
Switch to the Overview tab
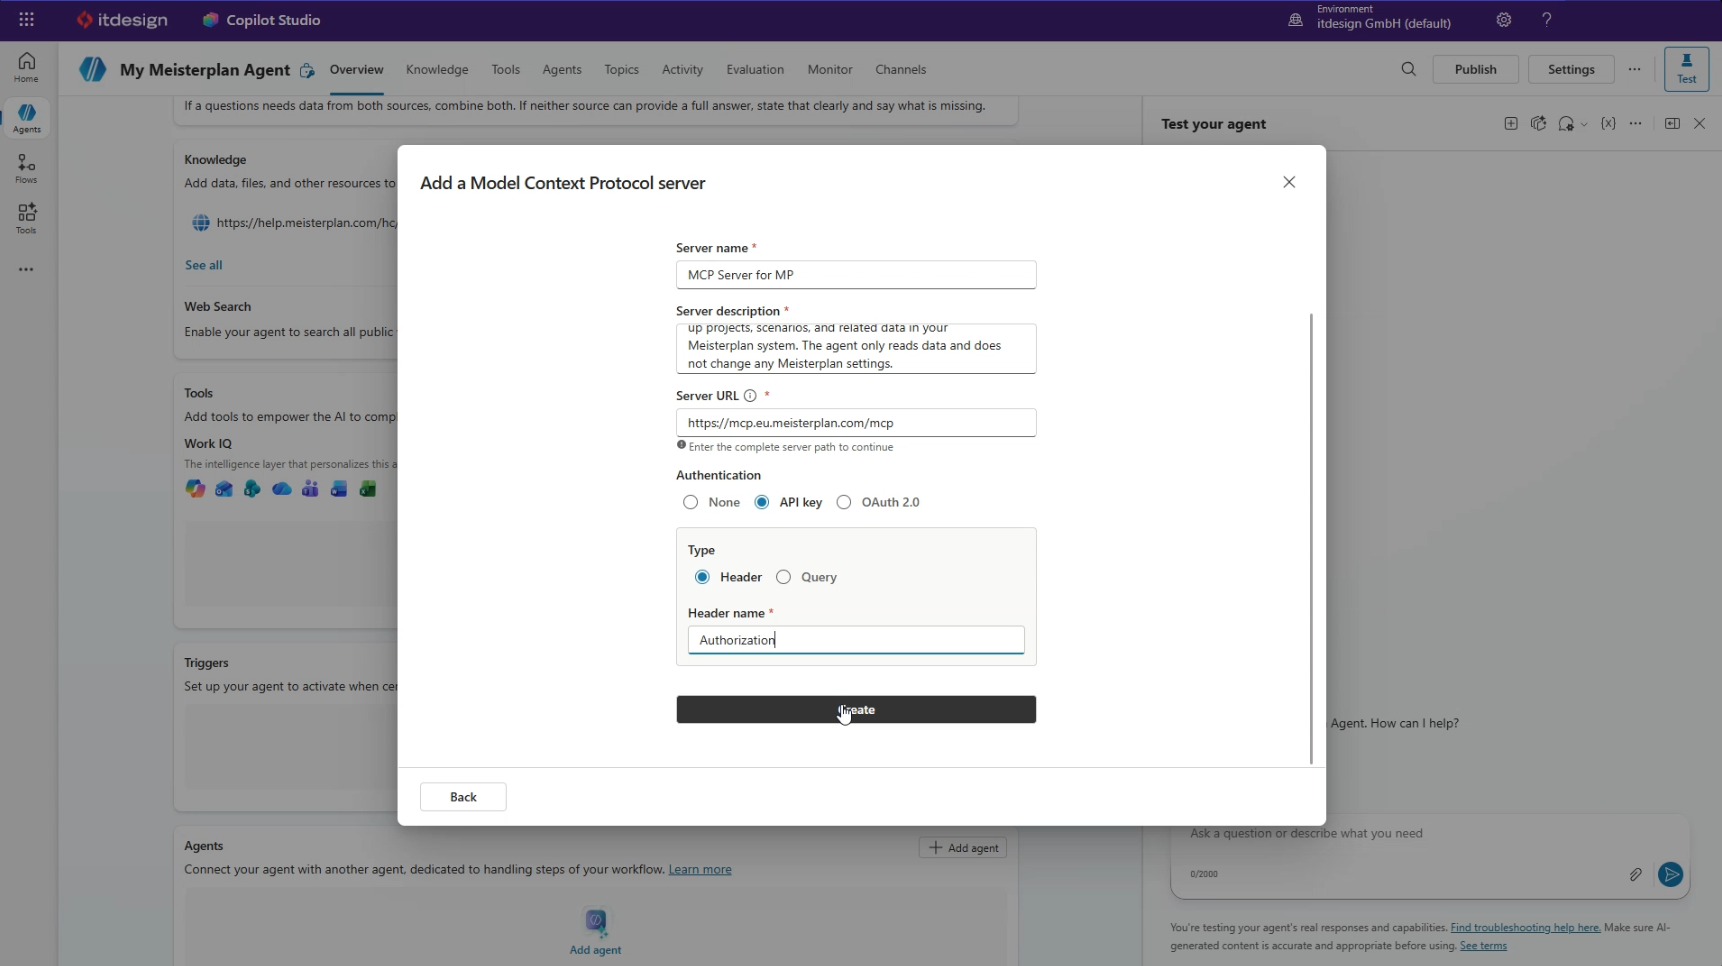coord(357,69)
